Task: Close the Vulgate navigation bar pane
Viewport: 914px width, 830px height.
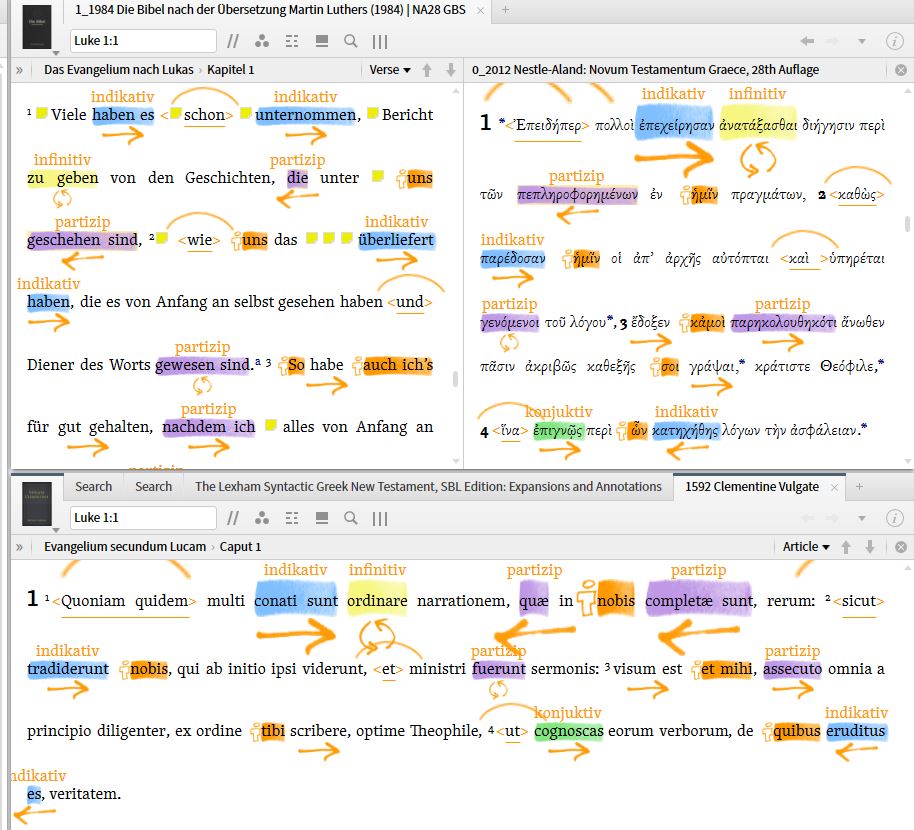Action: point(901,547)
